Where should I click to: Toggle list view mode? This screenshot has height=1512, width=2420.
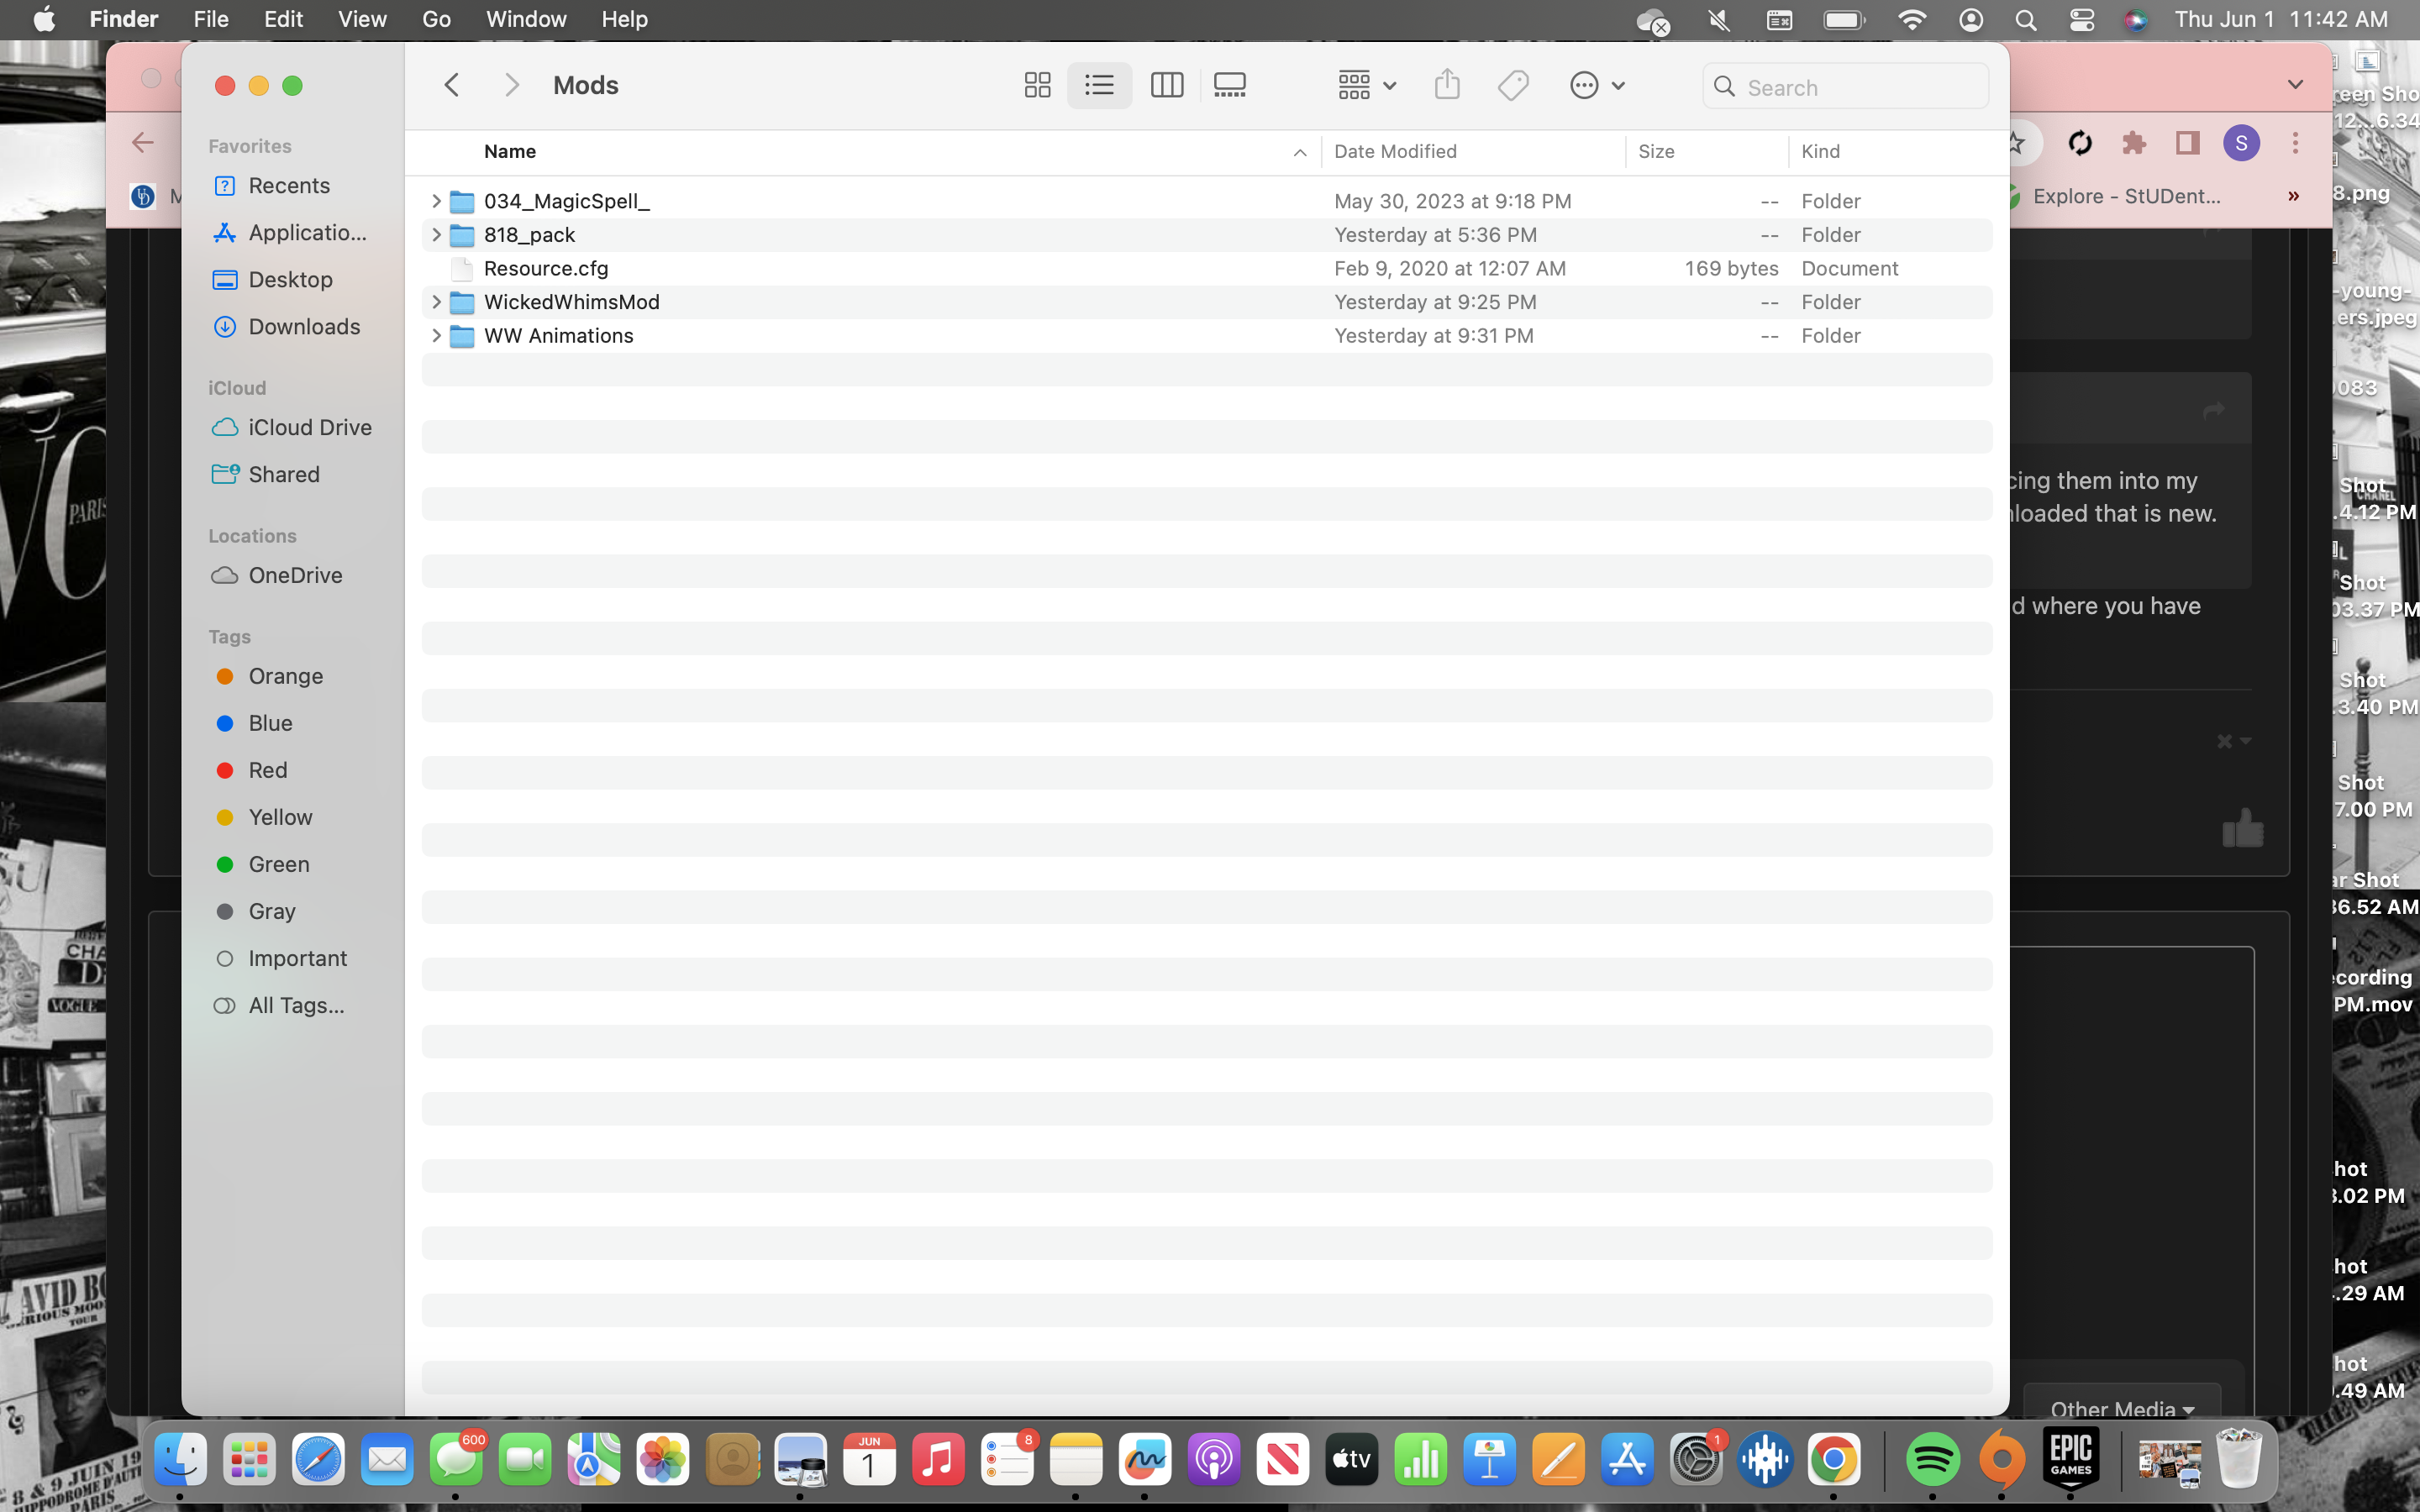[1099, 86]
